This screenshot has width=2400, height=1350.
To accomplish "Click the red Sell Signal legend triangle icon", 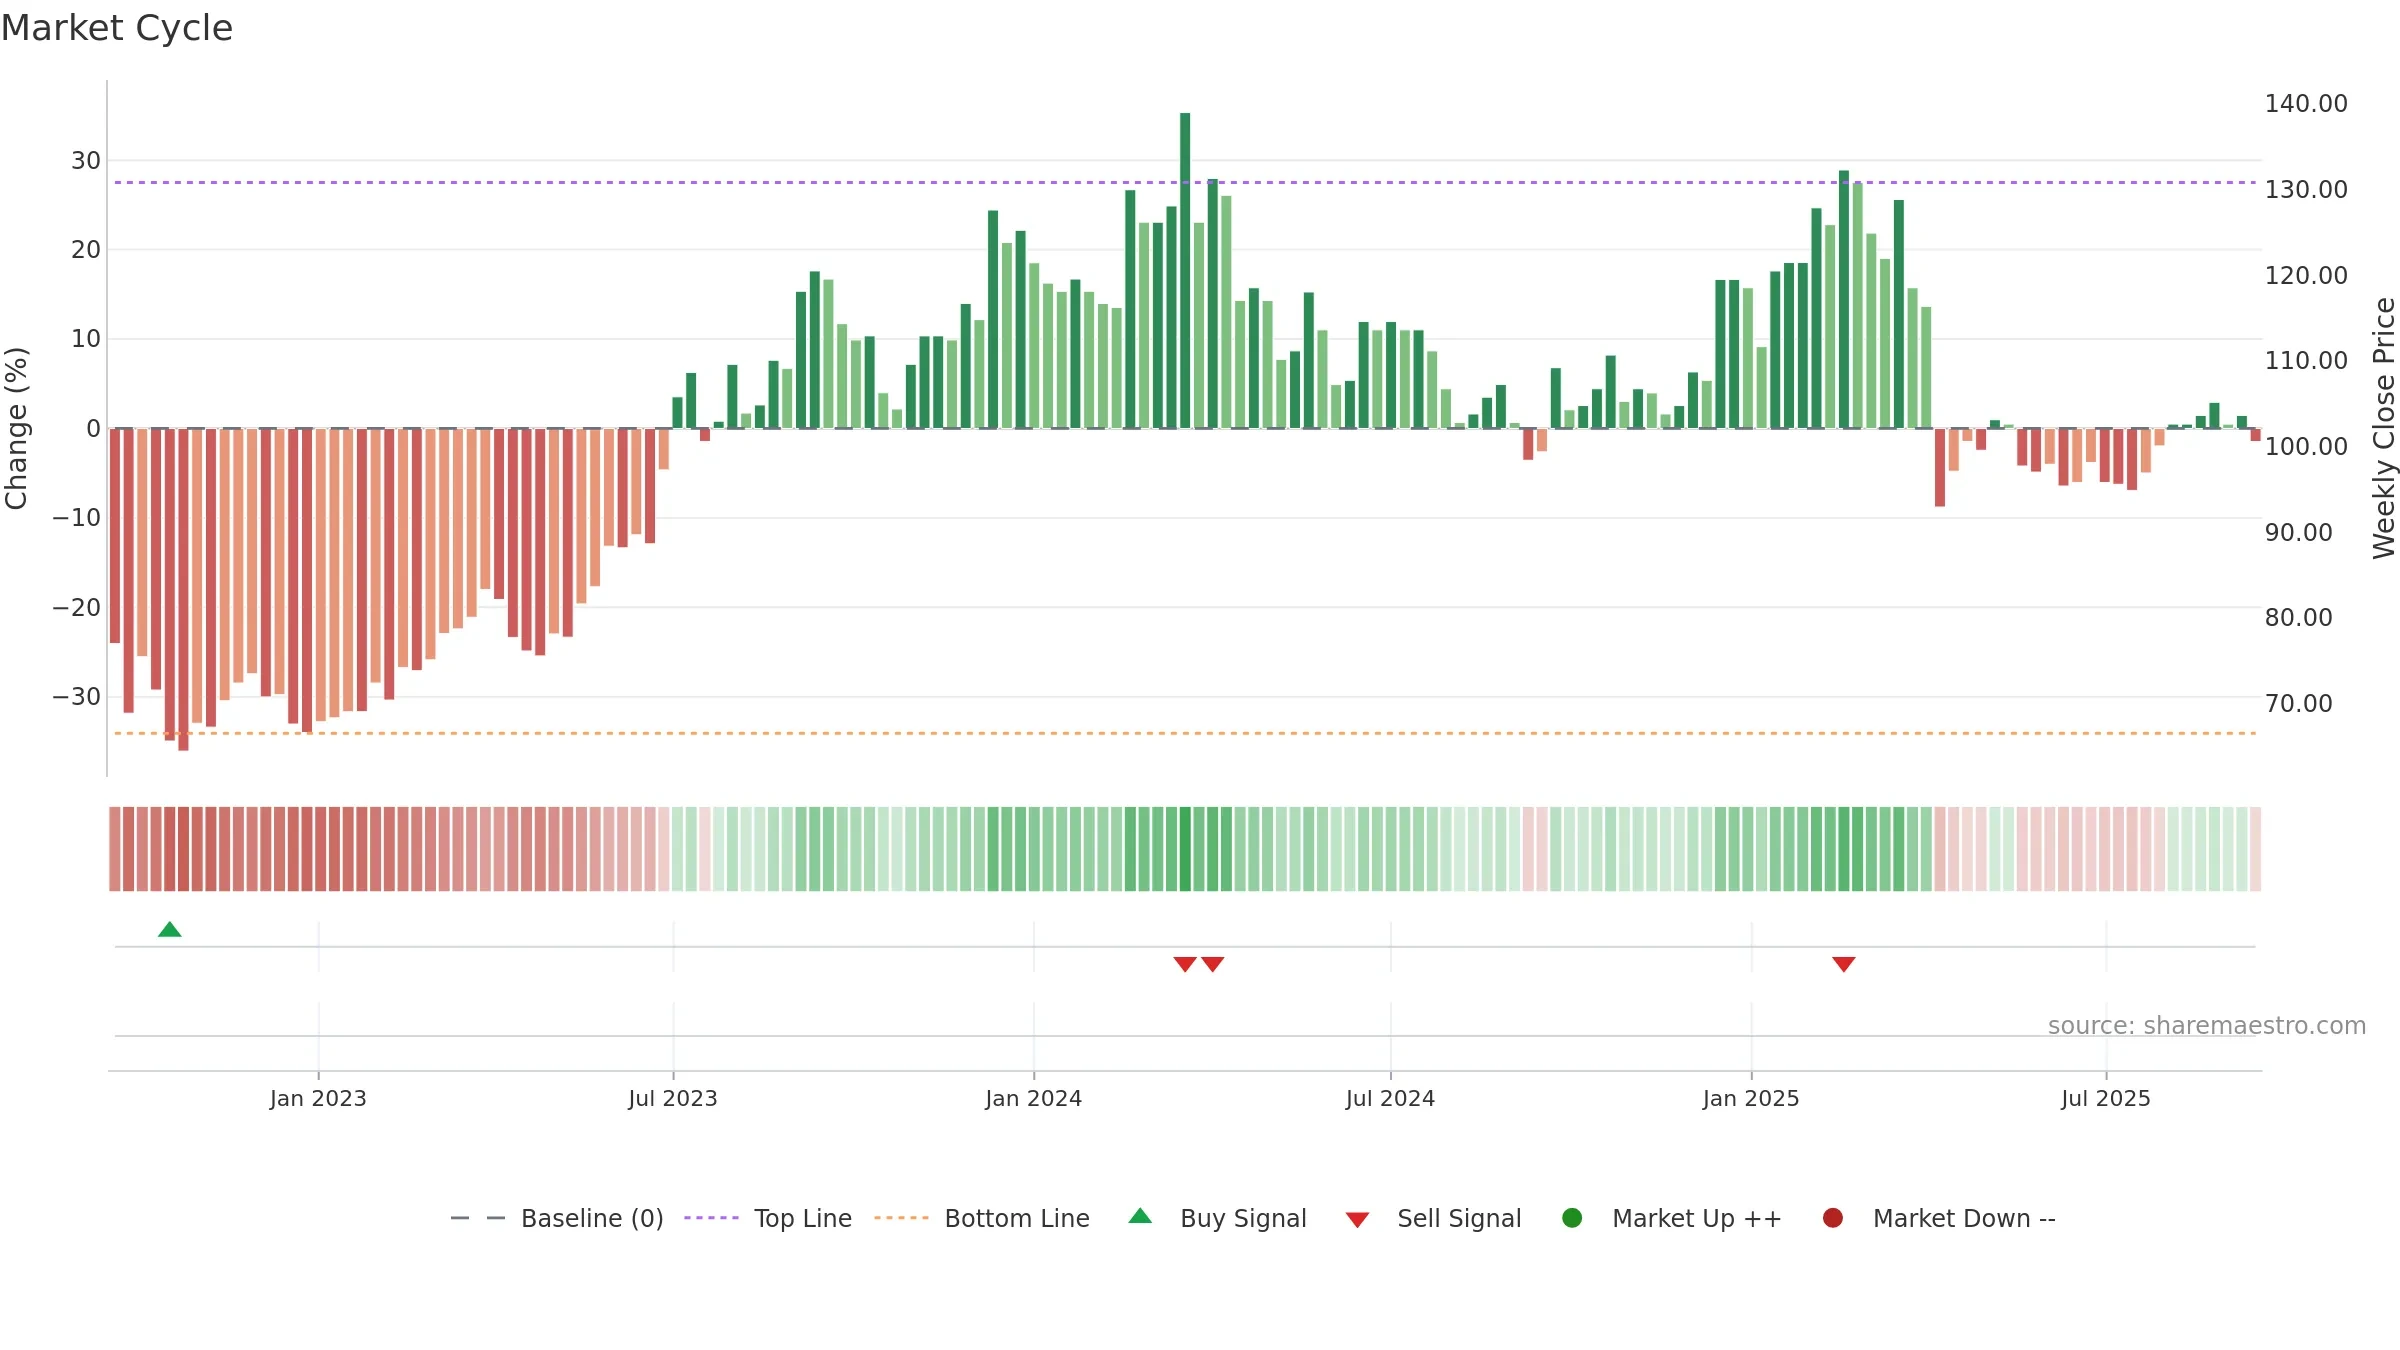I will tap(1357, 1220).
